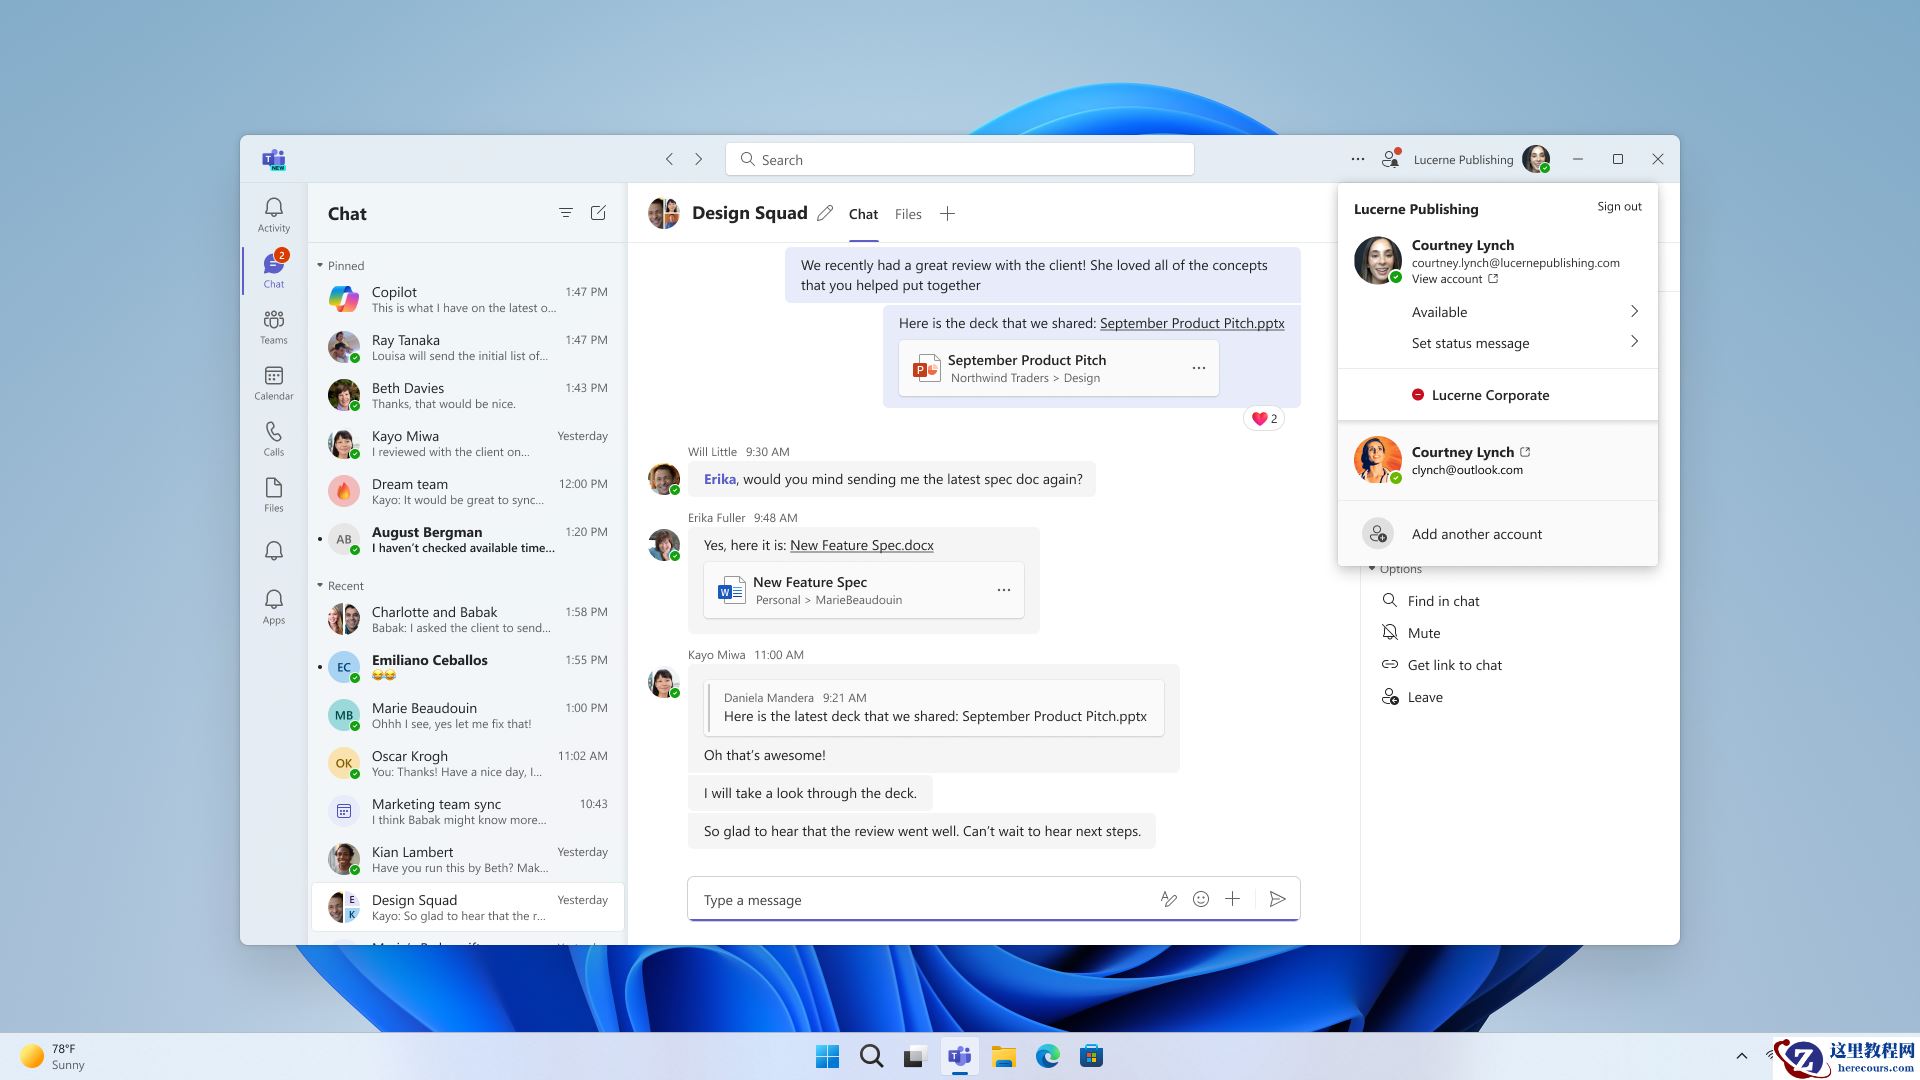Rename Design Squad with the pencil icon
The image size is (1920, 1080).
tap(825, 212)
